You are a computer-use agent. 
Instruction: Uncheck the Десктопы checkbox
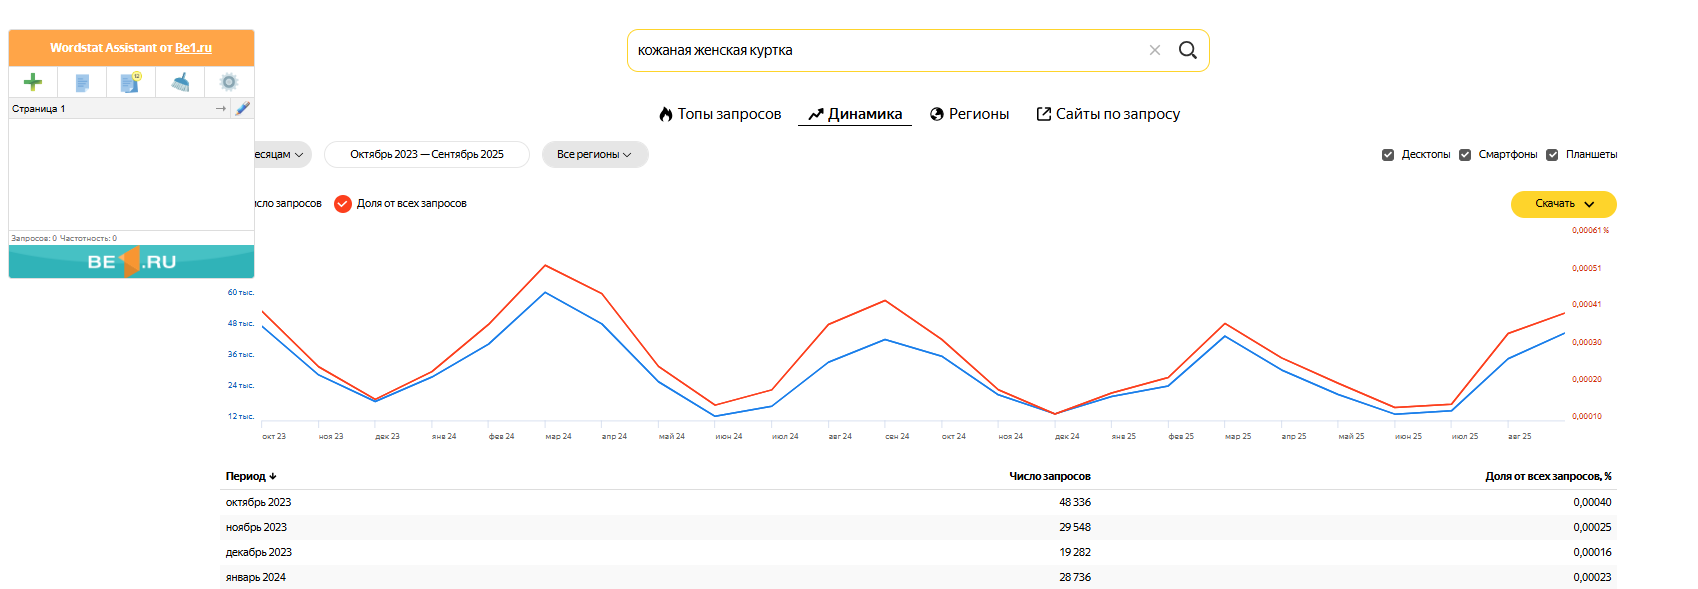[x=1388, y=155]
